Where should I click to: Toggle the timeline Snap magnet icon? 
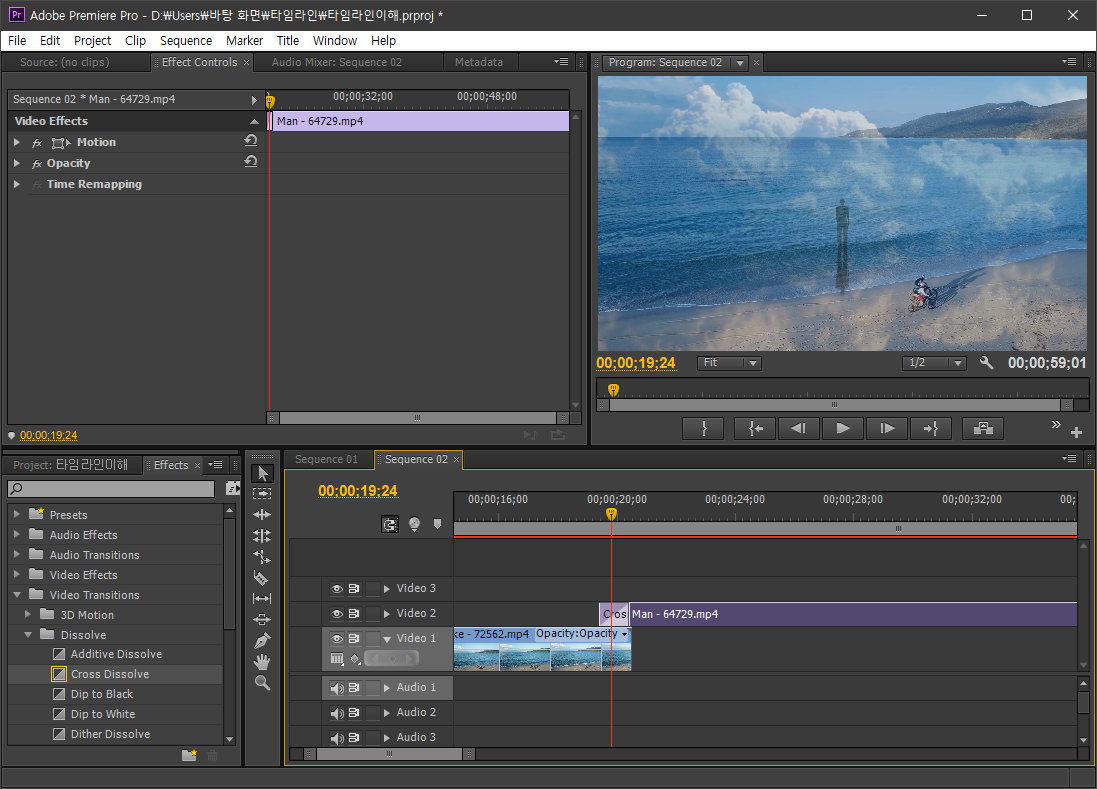coord(390,524)
